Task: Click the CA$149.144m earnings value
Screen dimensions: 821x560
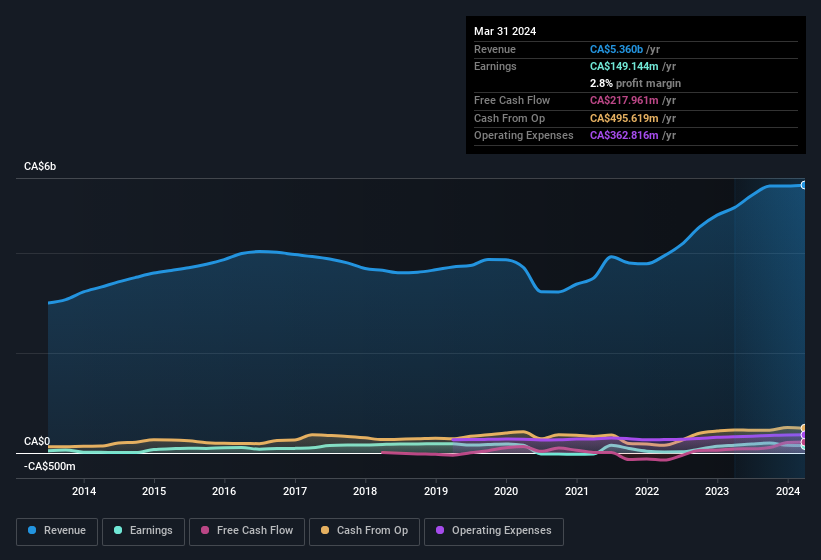Action: click(x=624, y=66)
